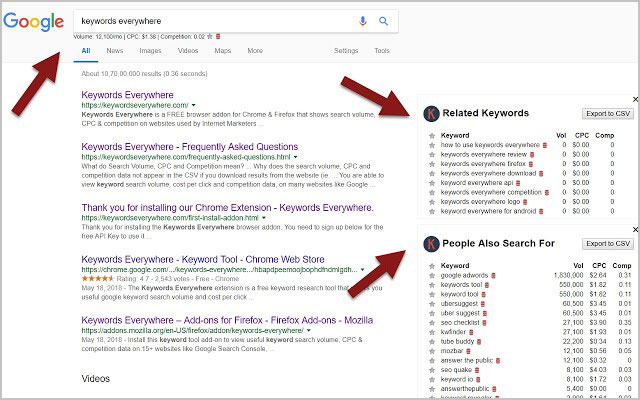Open the More search menu
This screenshot has height=400, width=640.
(255, 51)
